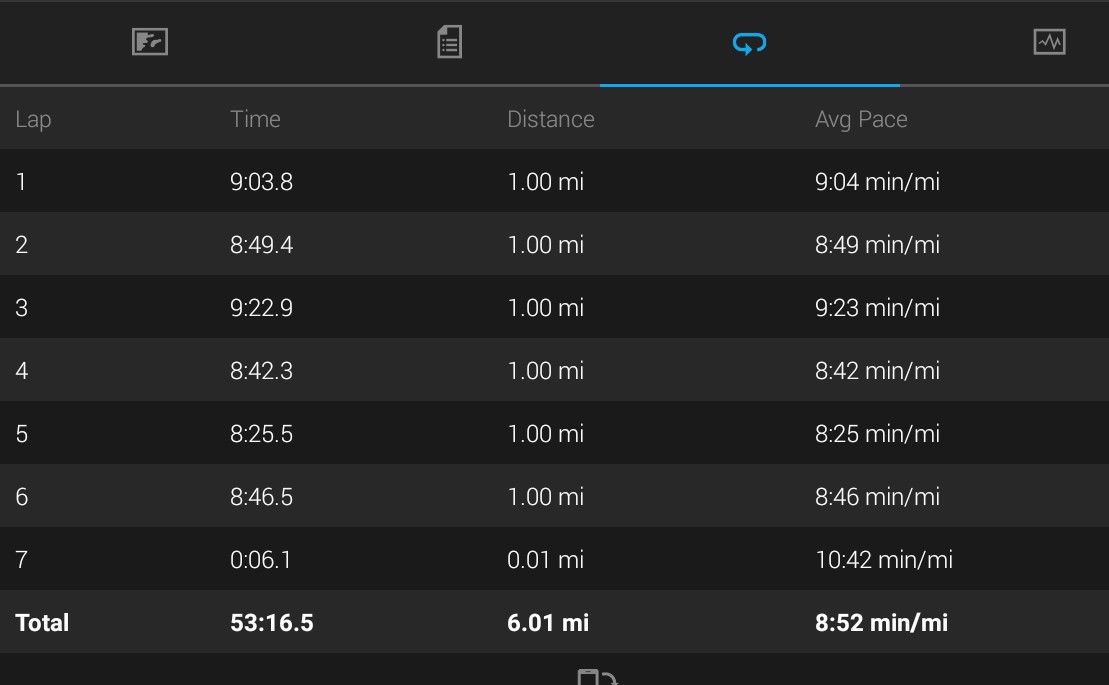Screen dimensions: 1109x685
Task: Select the Distance column header
Action: [x=551, y=119]
